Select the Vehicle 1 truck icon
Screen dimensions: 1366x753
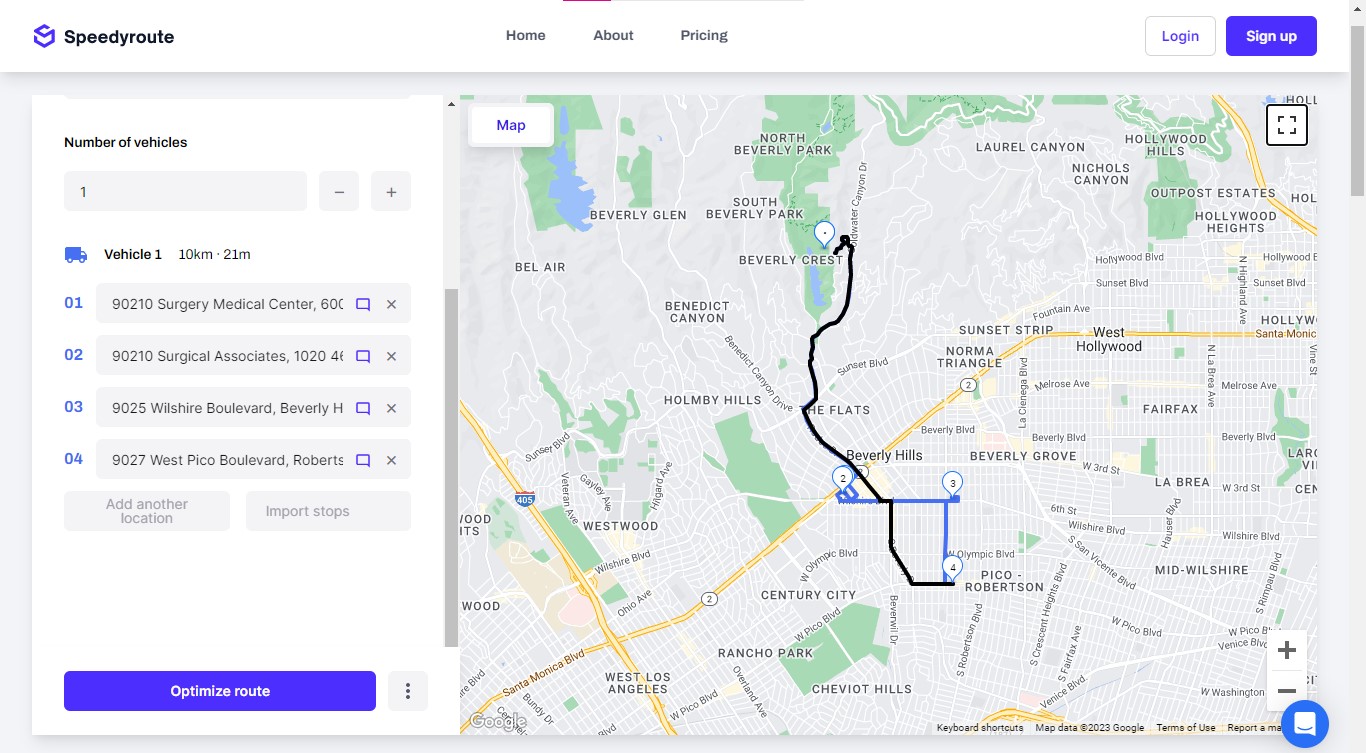[x=75, y=254]
